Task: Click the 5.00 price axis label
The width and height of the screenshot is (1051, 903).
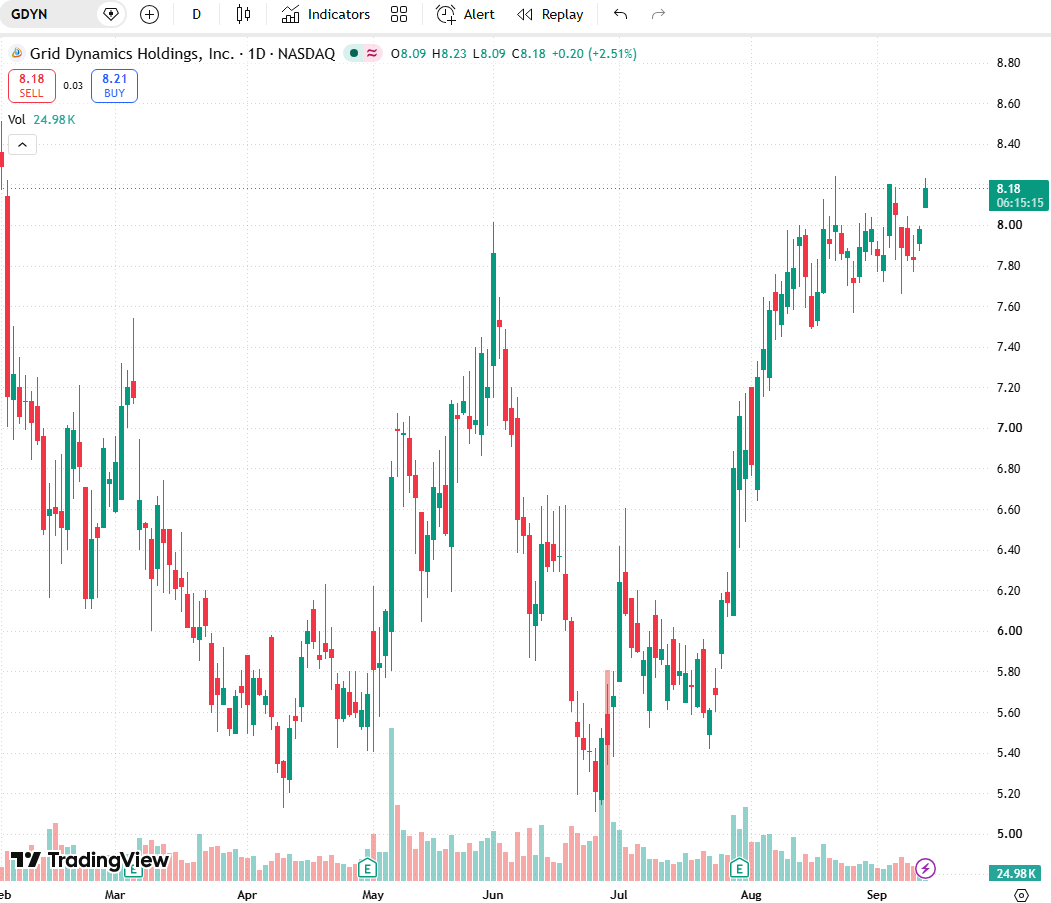Action: click(x=1009, y=834)
